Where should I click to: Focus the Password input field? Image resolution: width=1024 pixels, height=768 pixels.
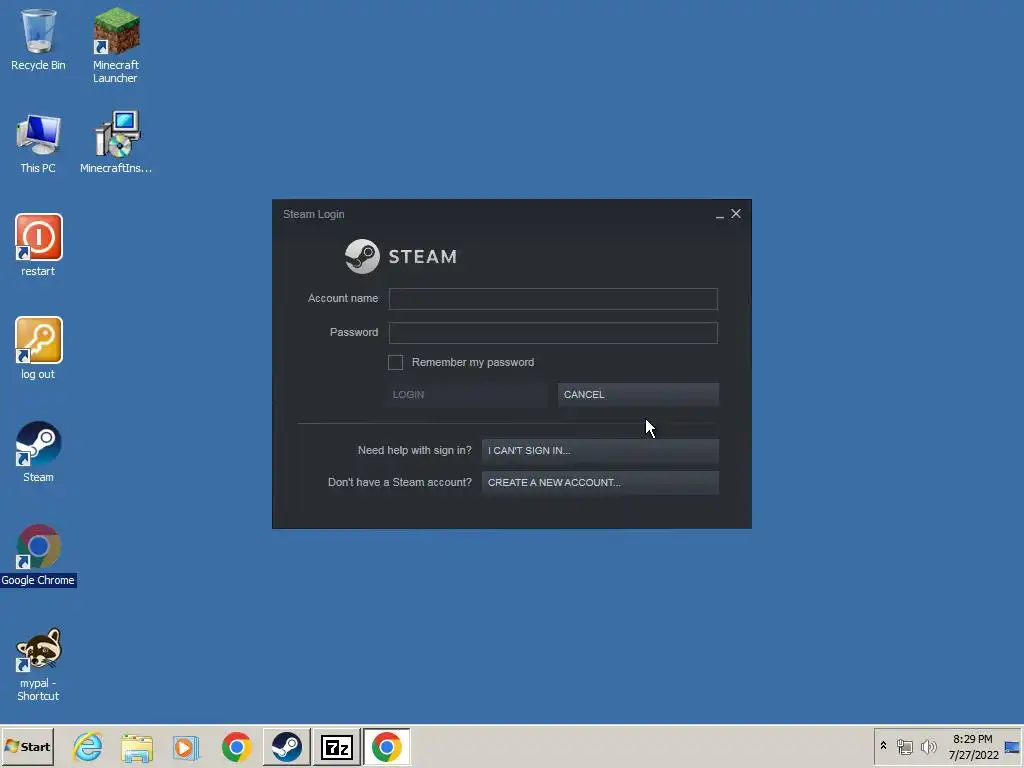click(x=553, y=332)
